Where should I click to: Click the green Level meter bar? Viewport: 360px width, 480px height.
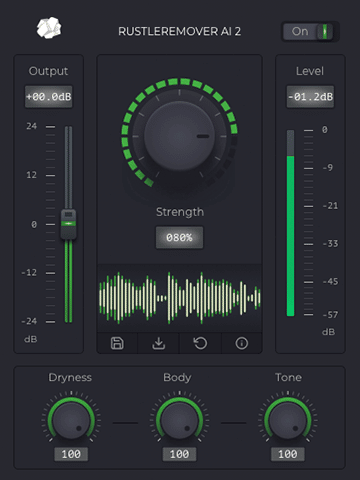pyautogui.click(x=291, y=236)
